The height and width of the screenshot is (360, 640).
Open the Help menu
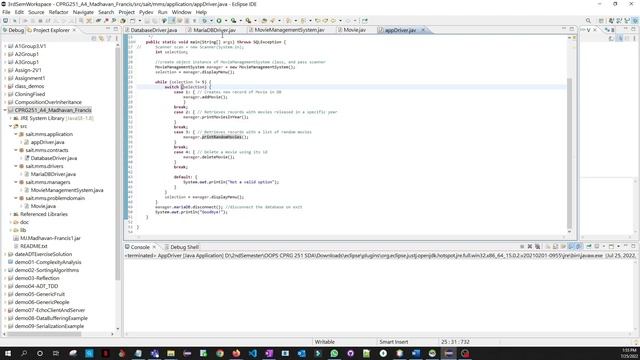pyautogui.click(x=201, y=12)
